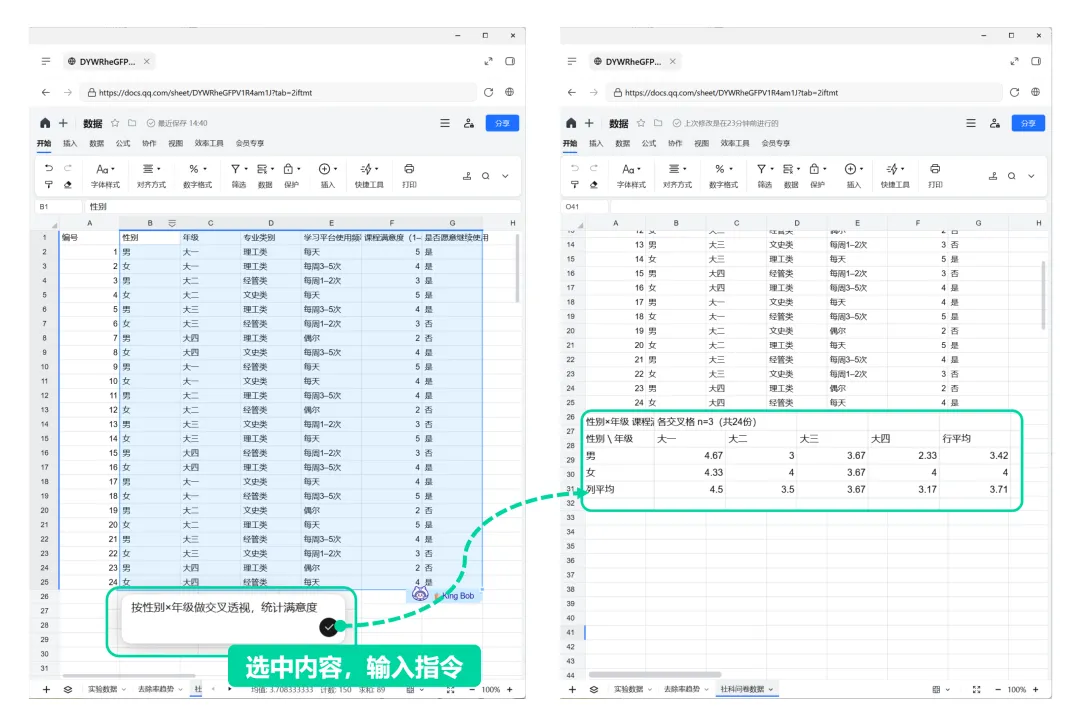Star the 数据 document in the left window
Screen dimensions: 1080x726
tap(115, 123)
